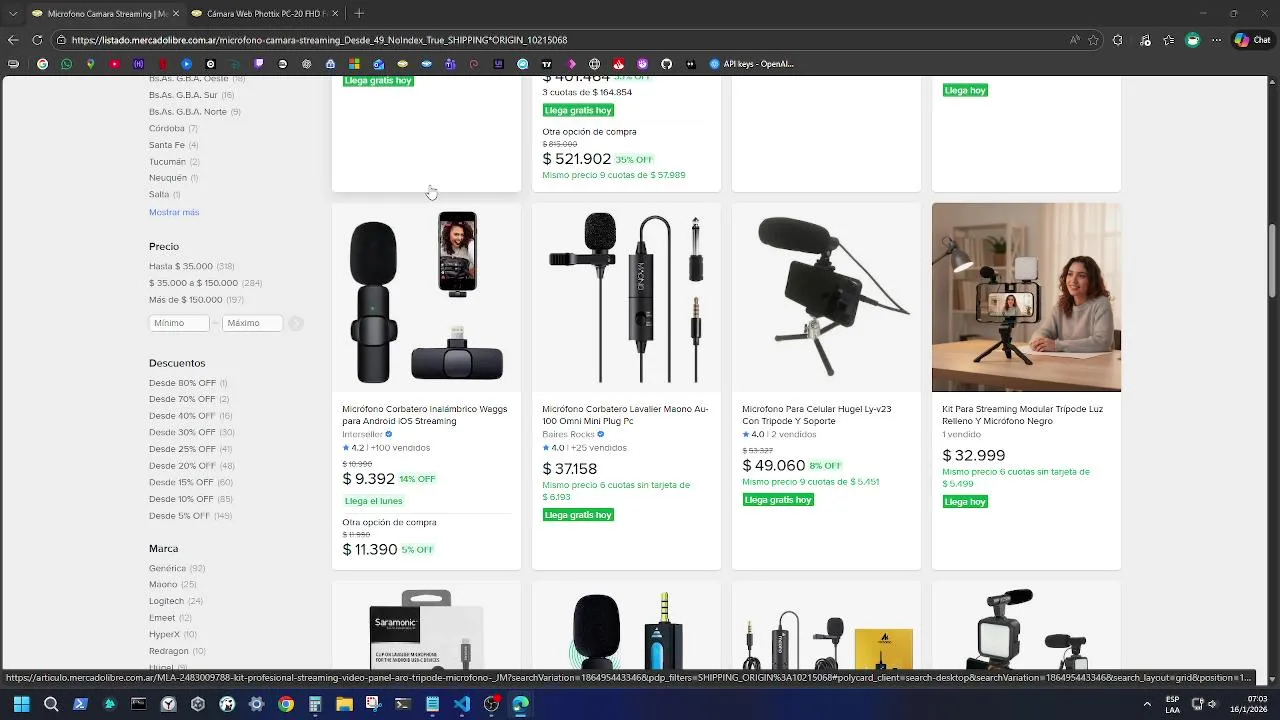The height and width of the screenshot is (720, 1280).
Task: Open Windows taskbar search
Action: coord(51,704)
